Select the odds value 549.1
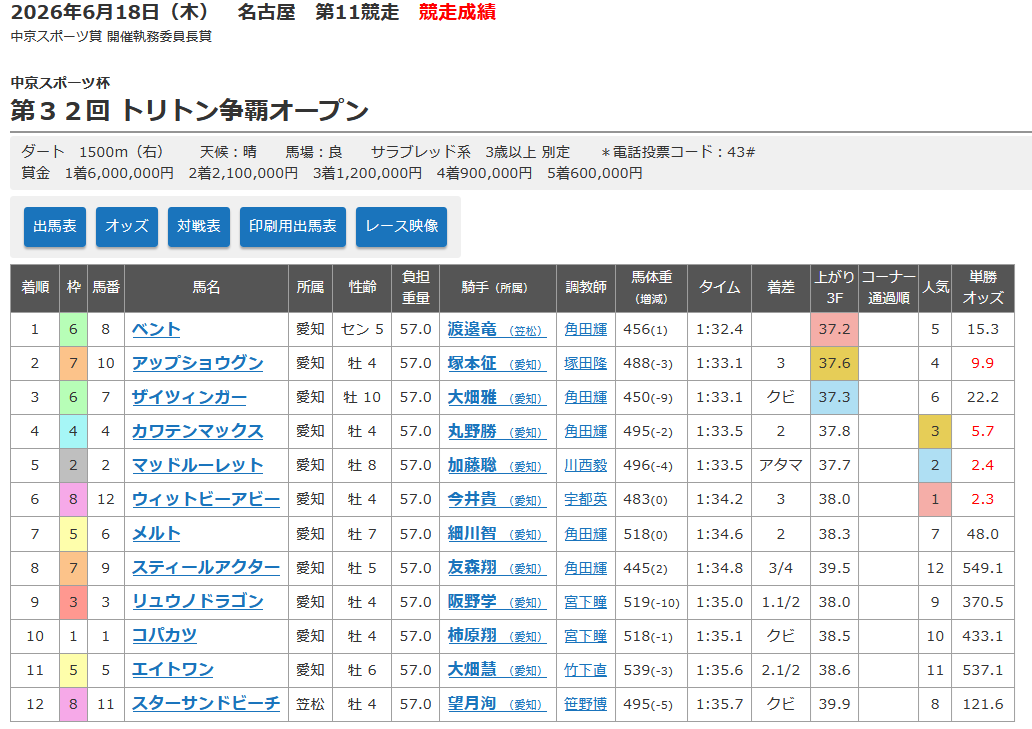This screenshot has width=1032, height=729. point(983,568)
